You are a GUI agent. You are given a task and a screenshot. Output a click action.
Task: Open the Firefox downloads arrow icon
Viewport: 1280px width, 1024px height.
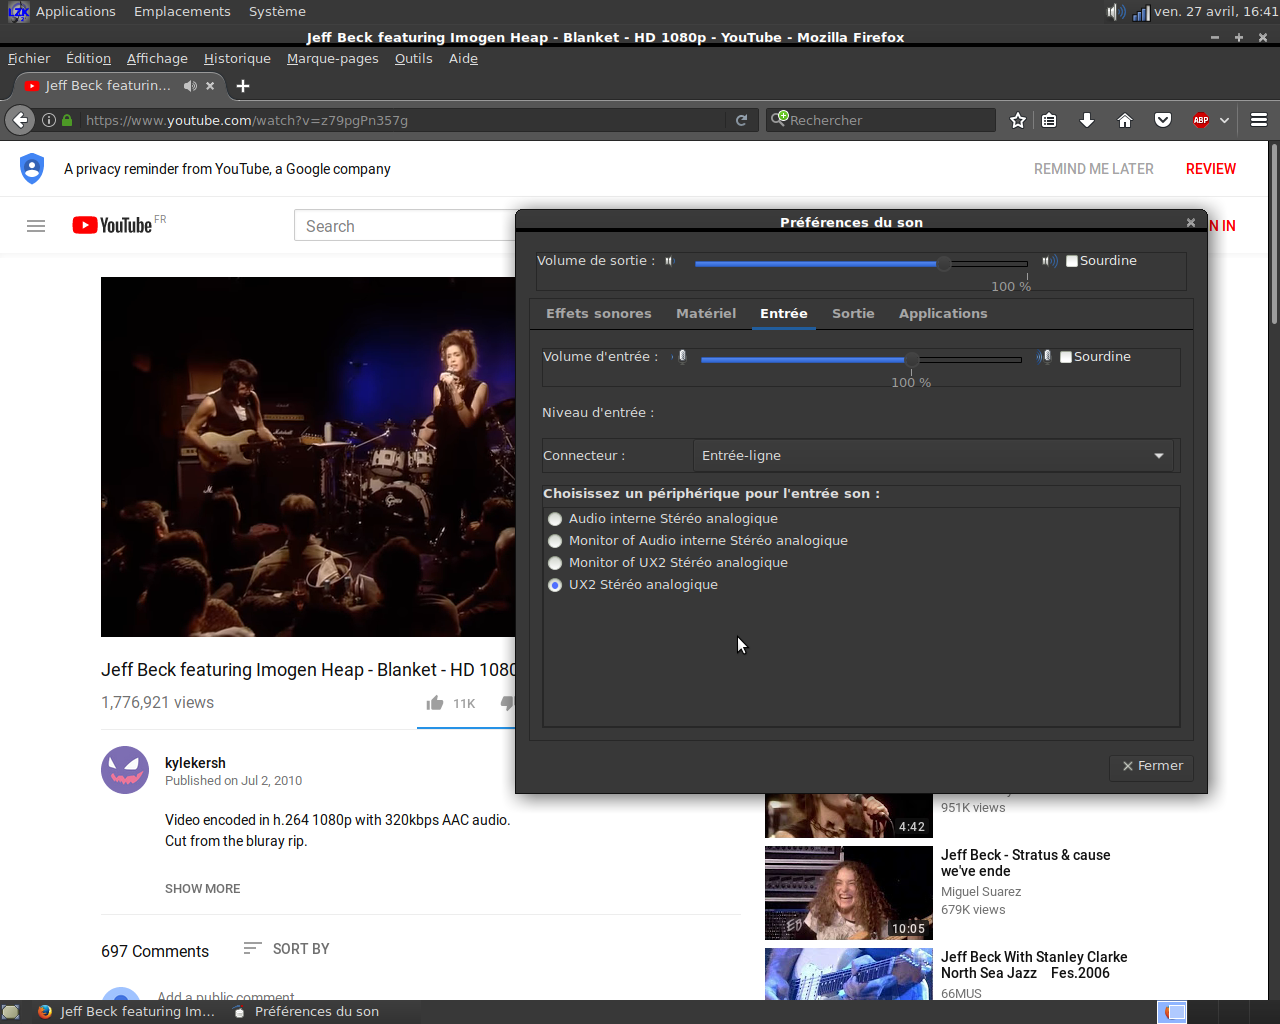coord(1087,120)
